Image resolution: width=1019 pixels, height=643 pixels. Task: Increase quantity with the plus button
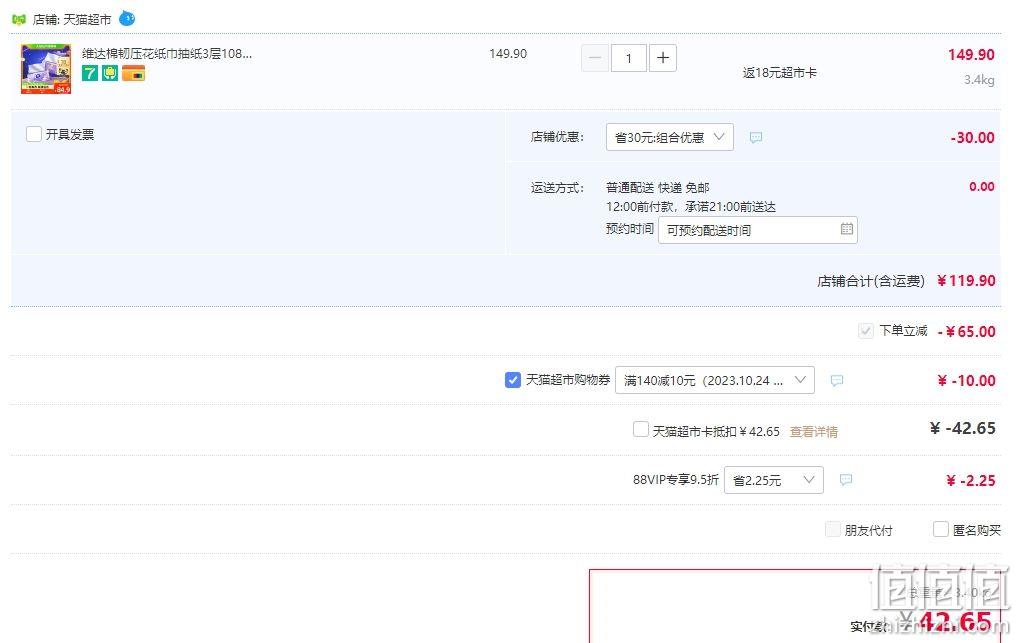click(662, 58)
